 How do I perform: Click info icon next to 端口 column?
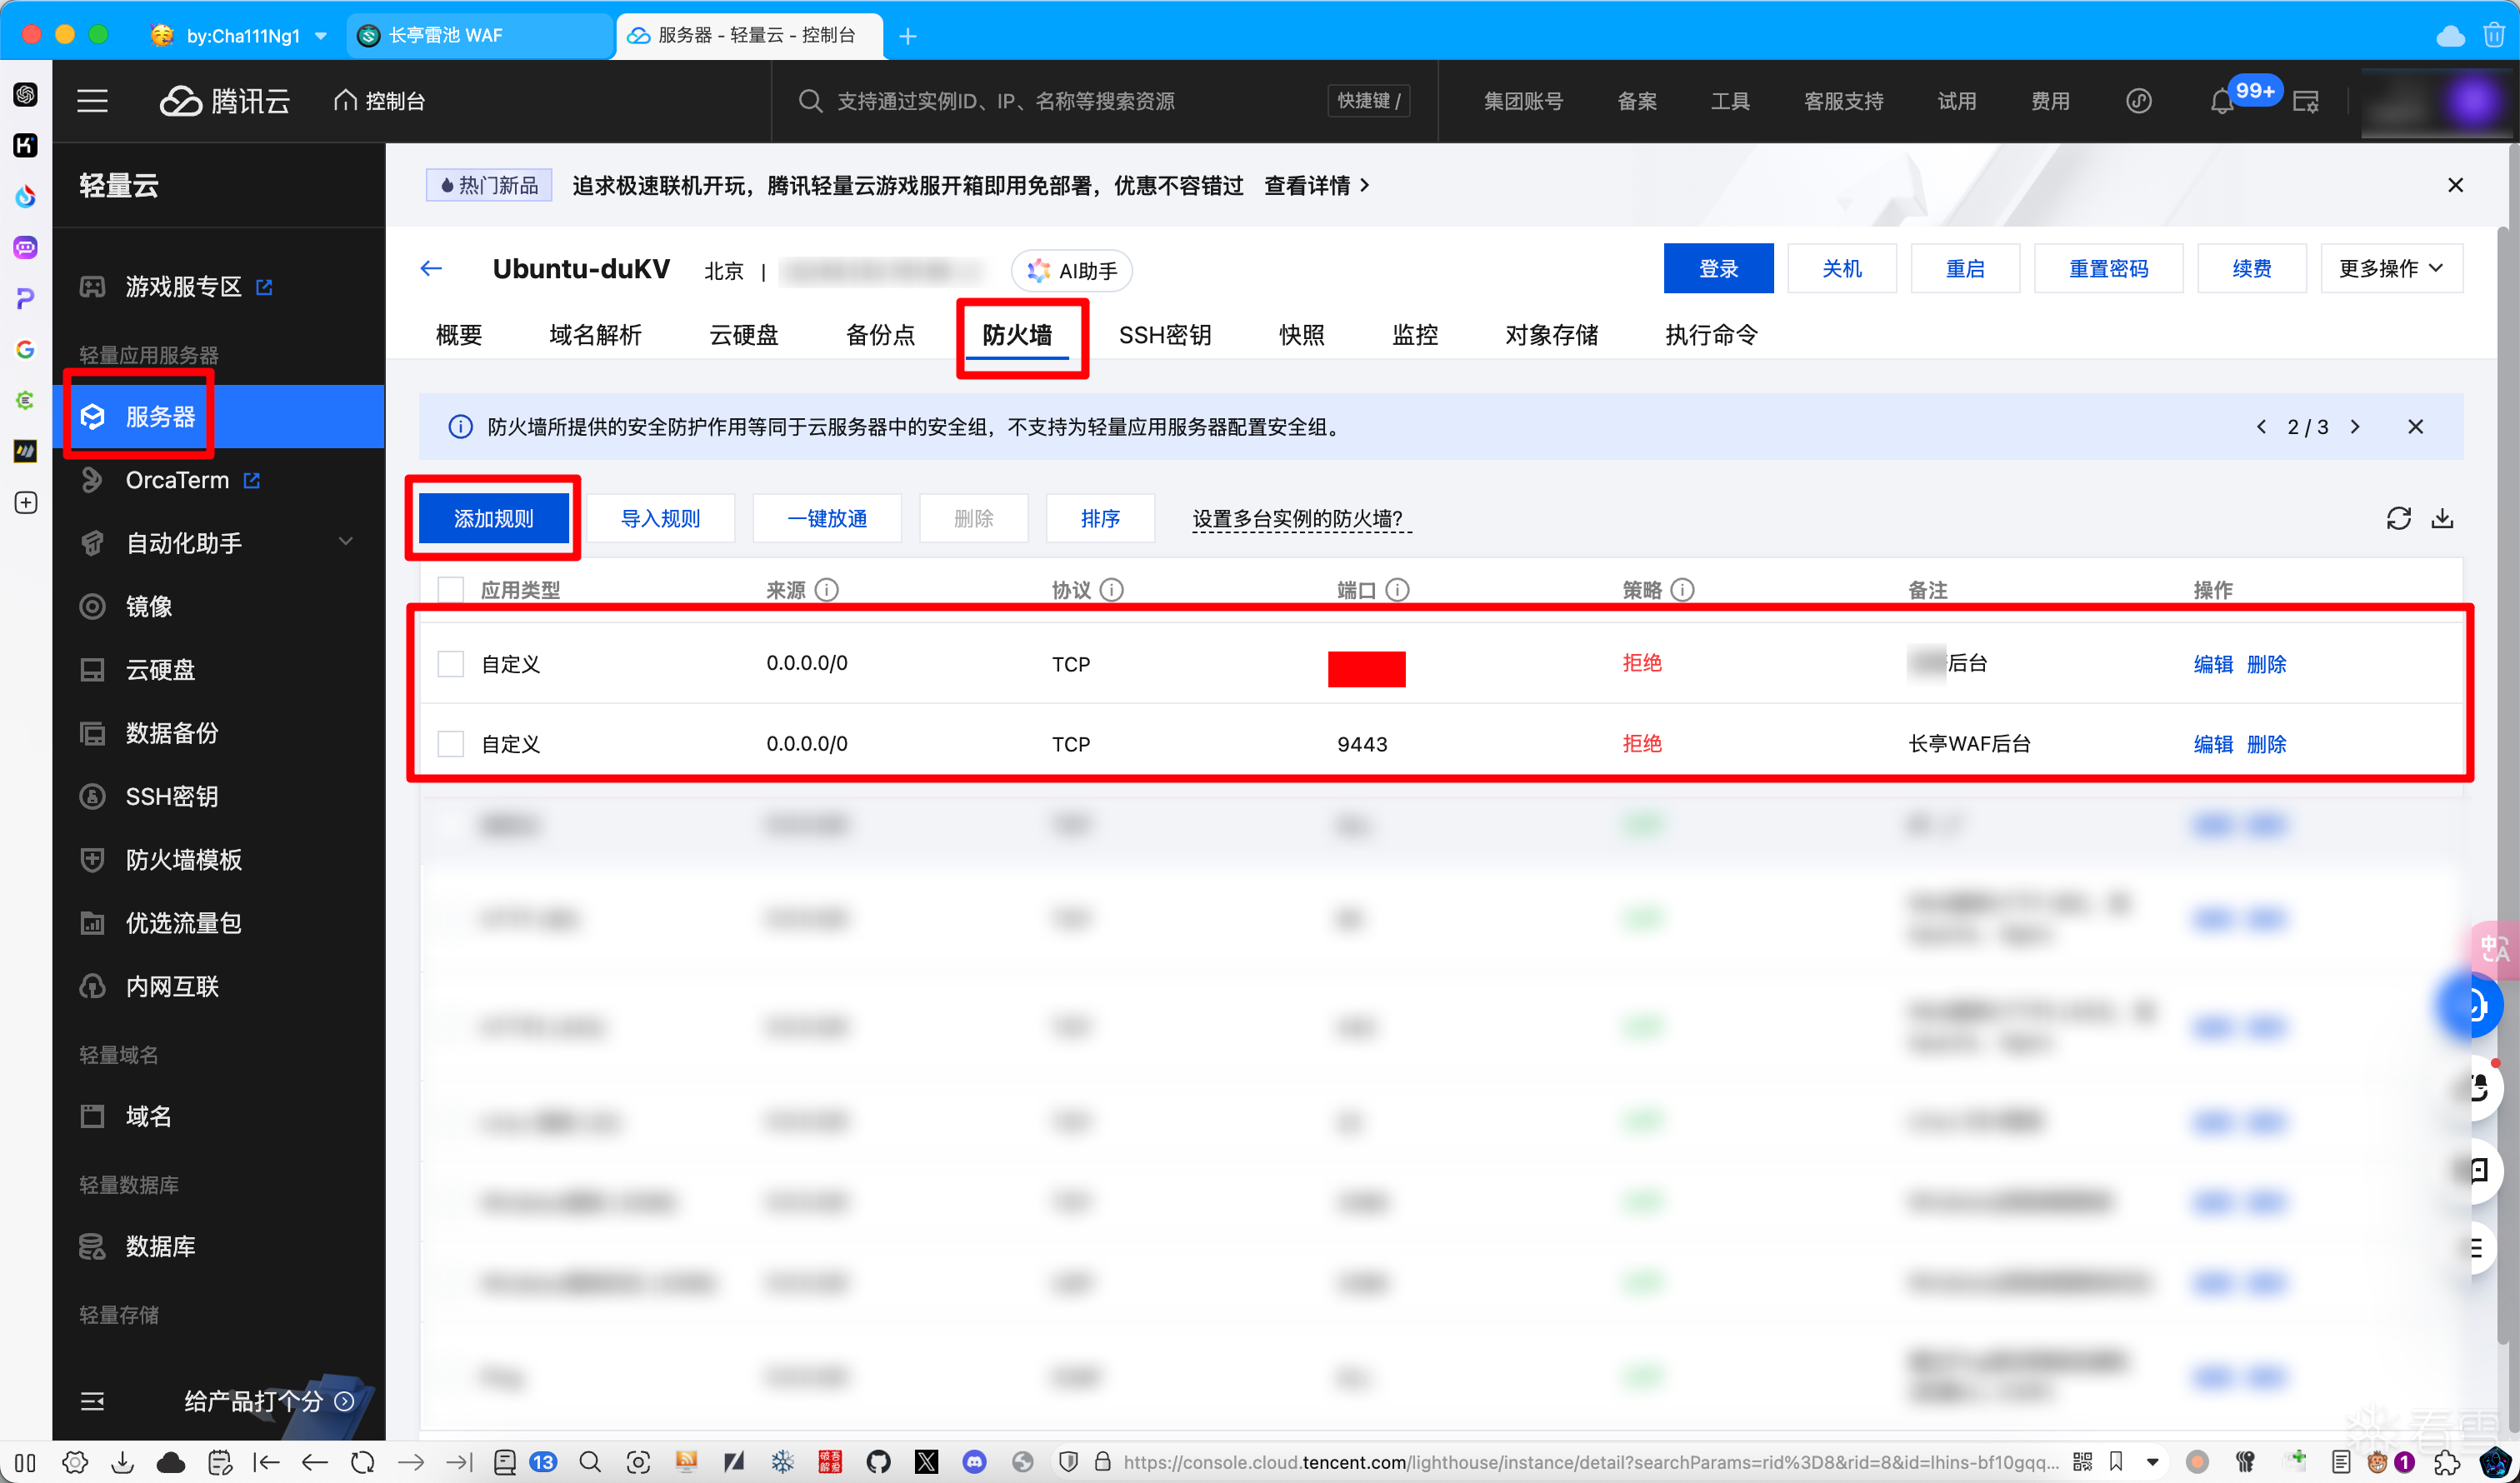pos(1397,590)
